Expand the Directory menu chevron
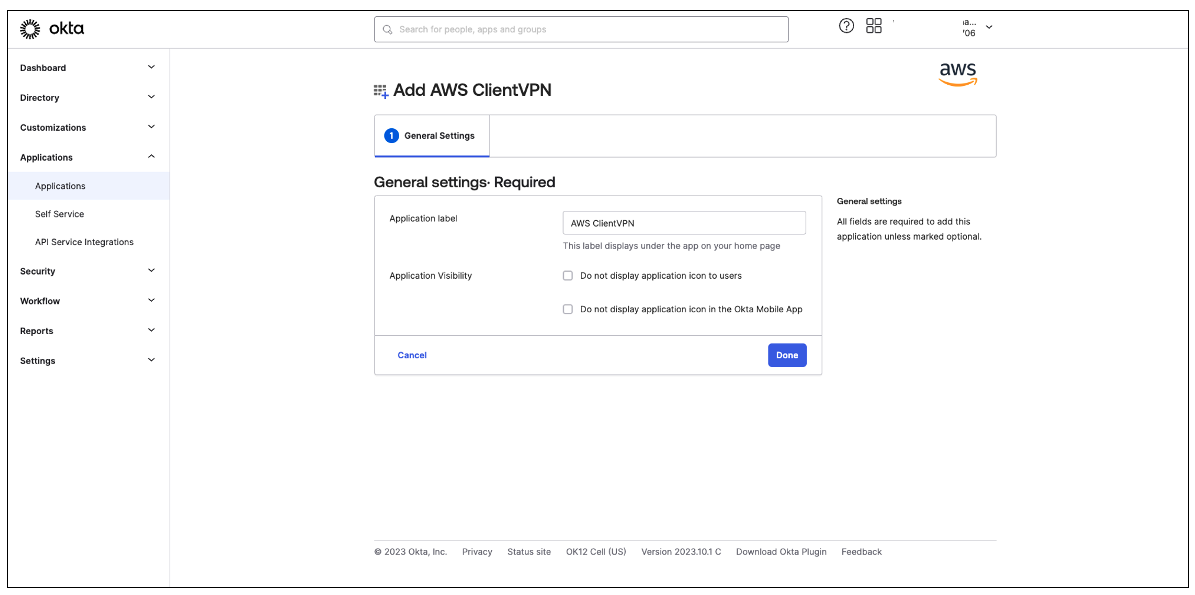This screenshot has height=595, width=1195. 151,97
